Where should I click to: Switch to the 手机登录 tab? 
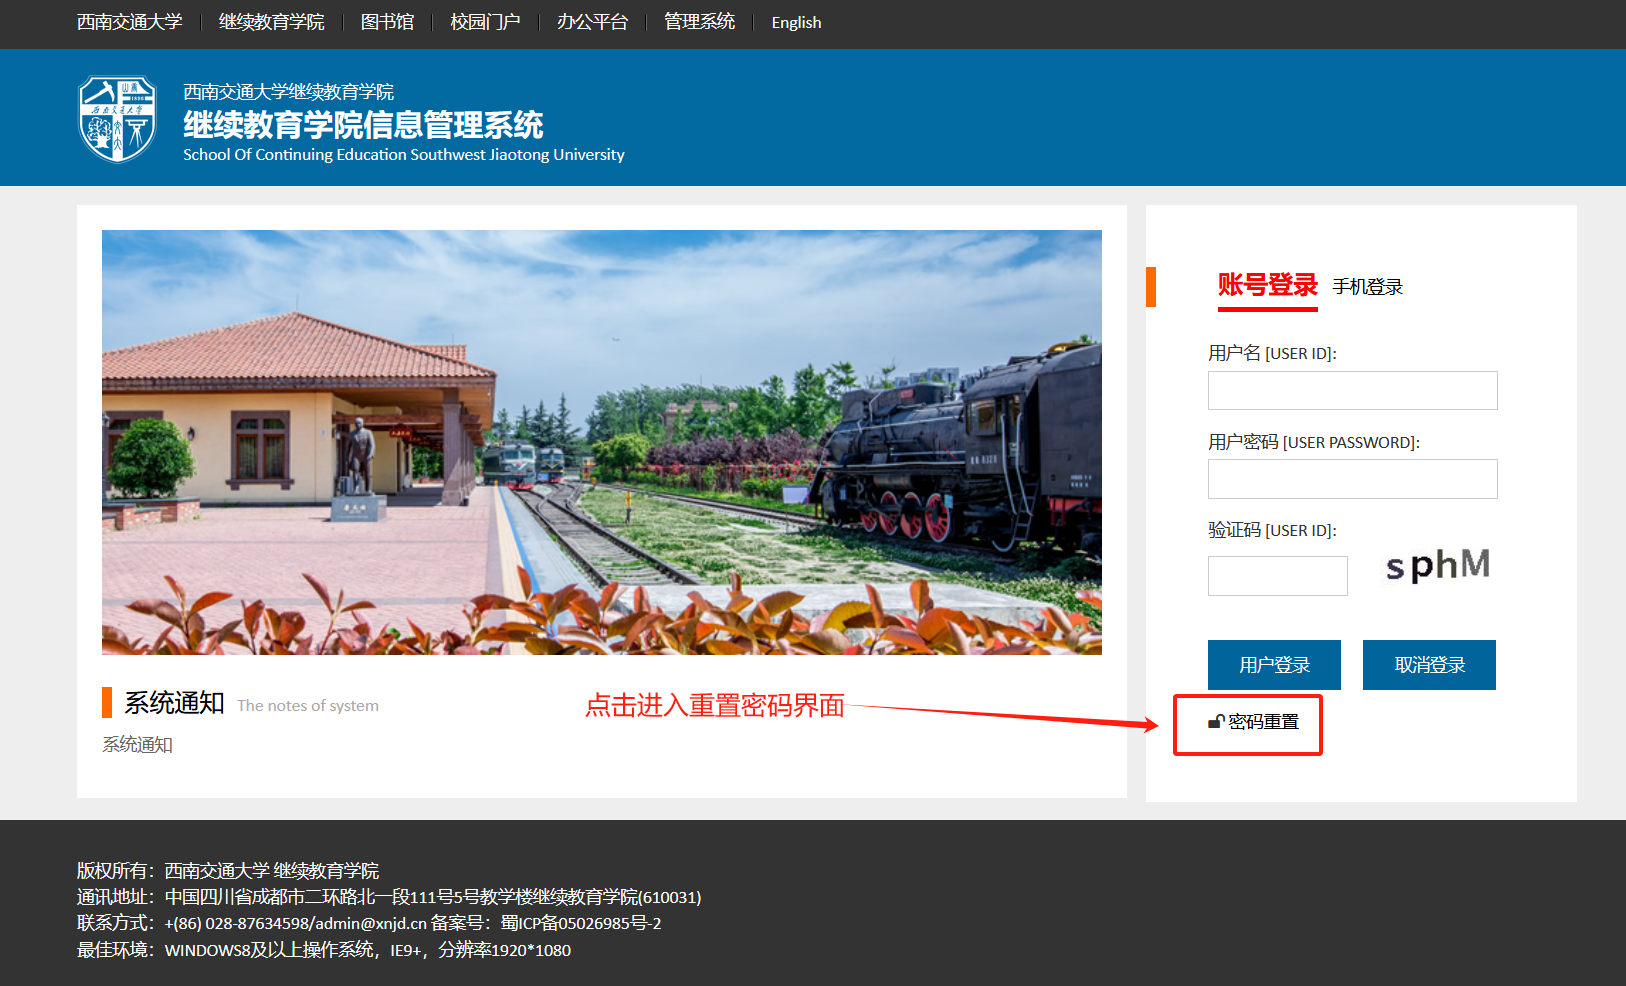pyautogui.click(x=1367, y=287)
